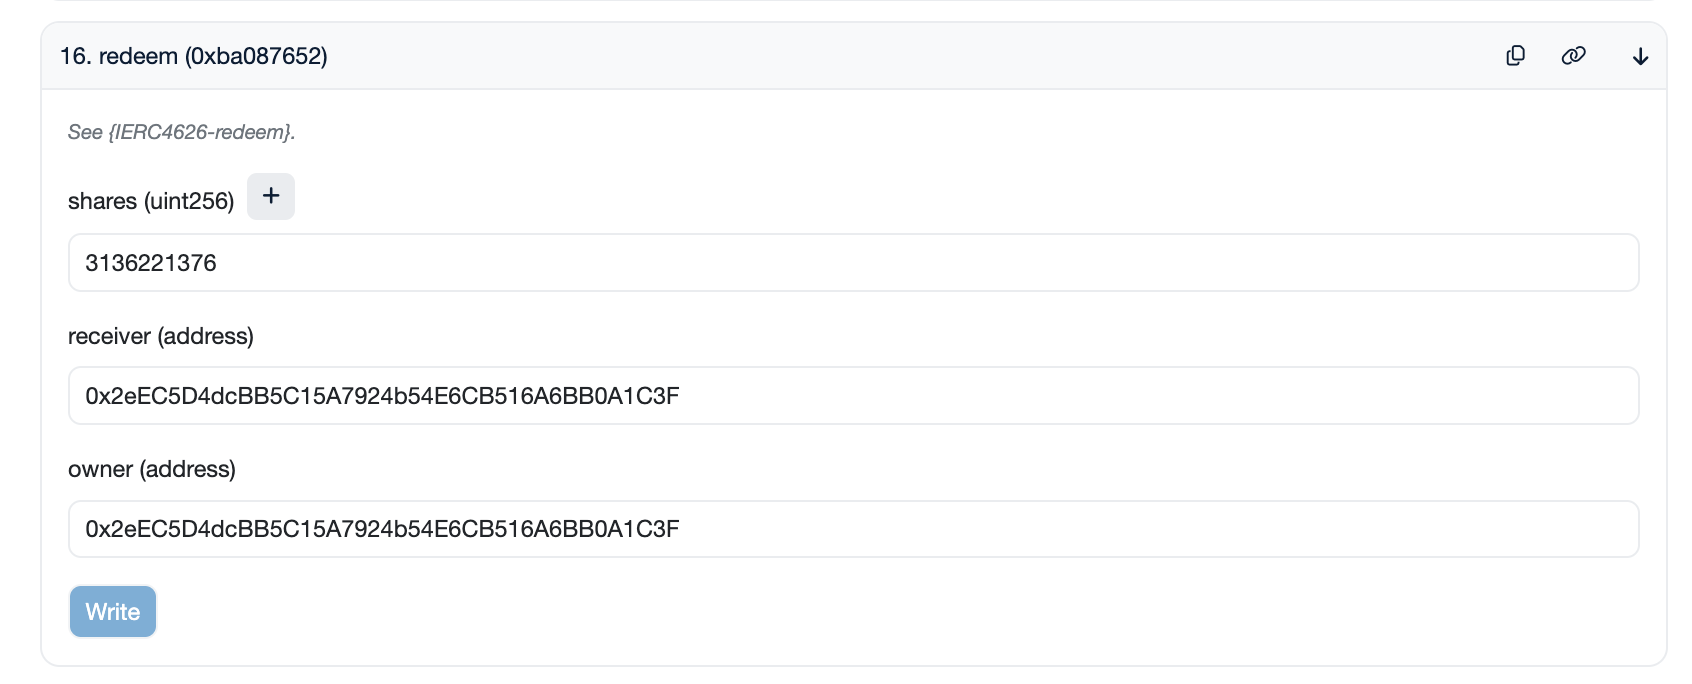Copy the redeem method name
The width and height of the screenshot is (1692, 684).
(1515, 56)
